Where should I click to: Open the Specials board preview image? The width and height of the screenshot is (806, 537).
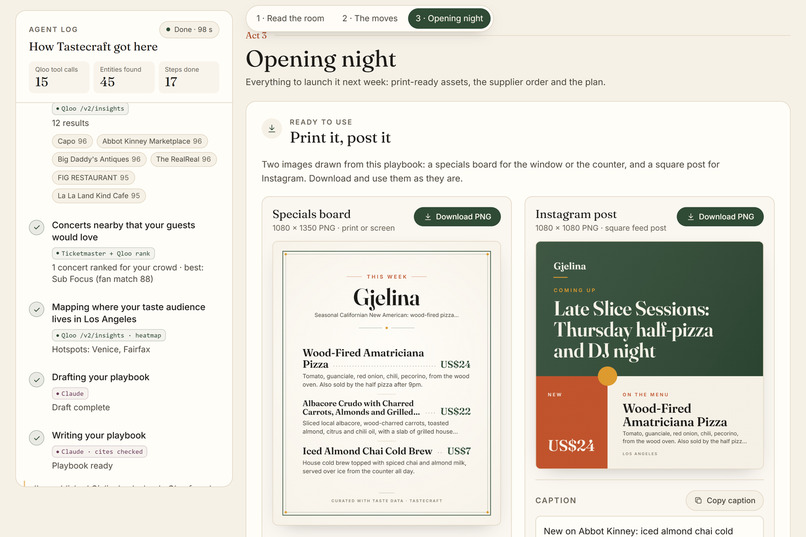(387, 383)
